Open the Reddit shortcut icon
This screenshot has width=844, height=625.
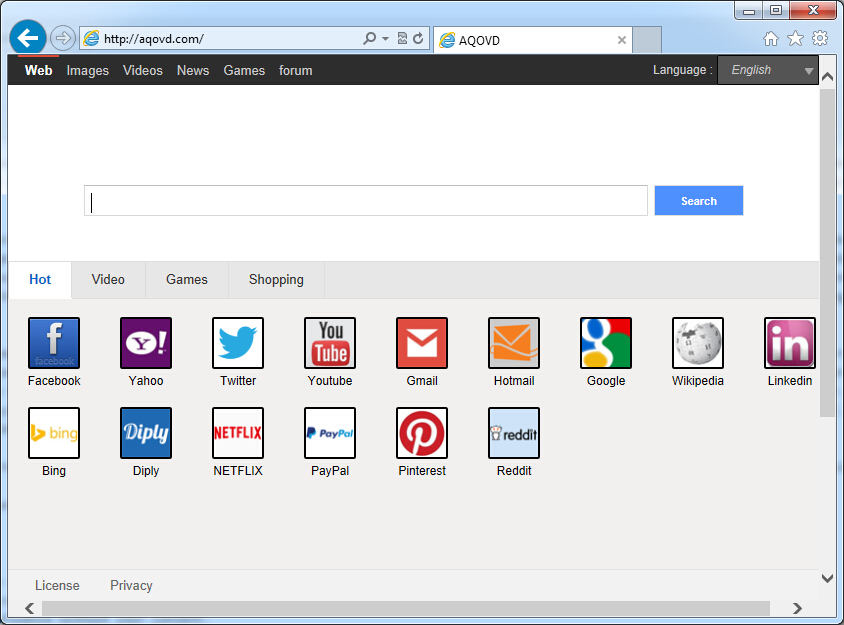pos(514,433)
